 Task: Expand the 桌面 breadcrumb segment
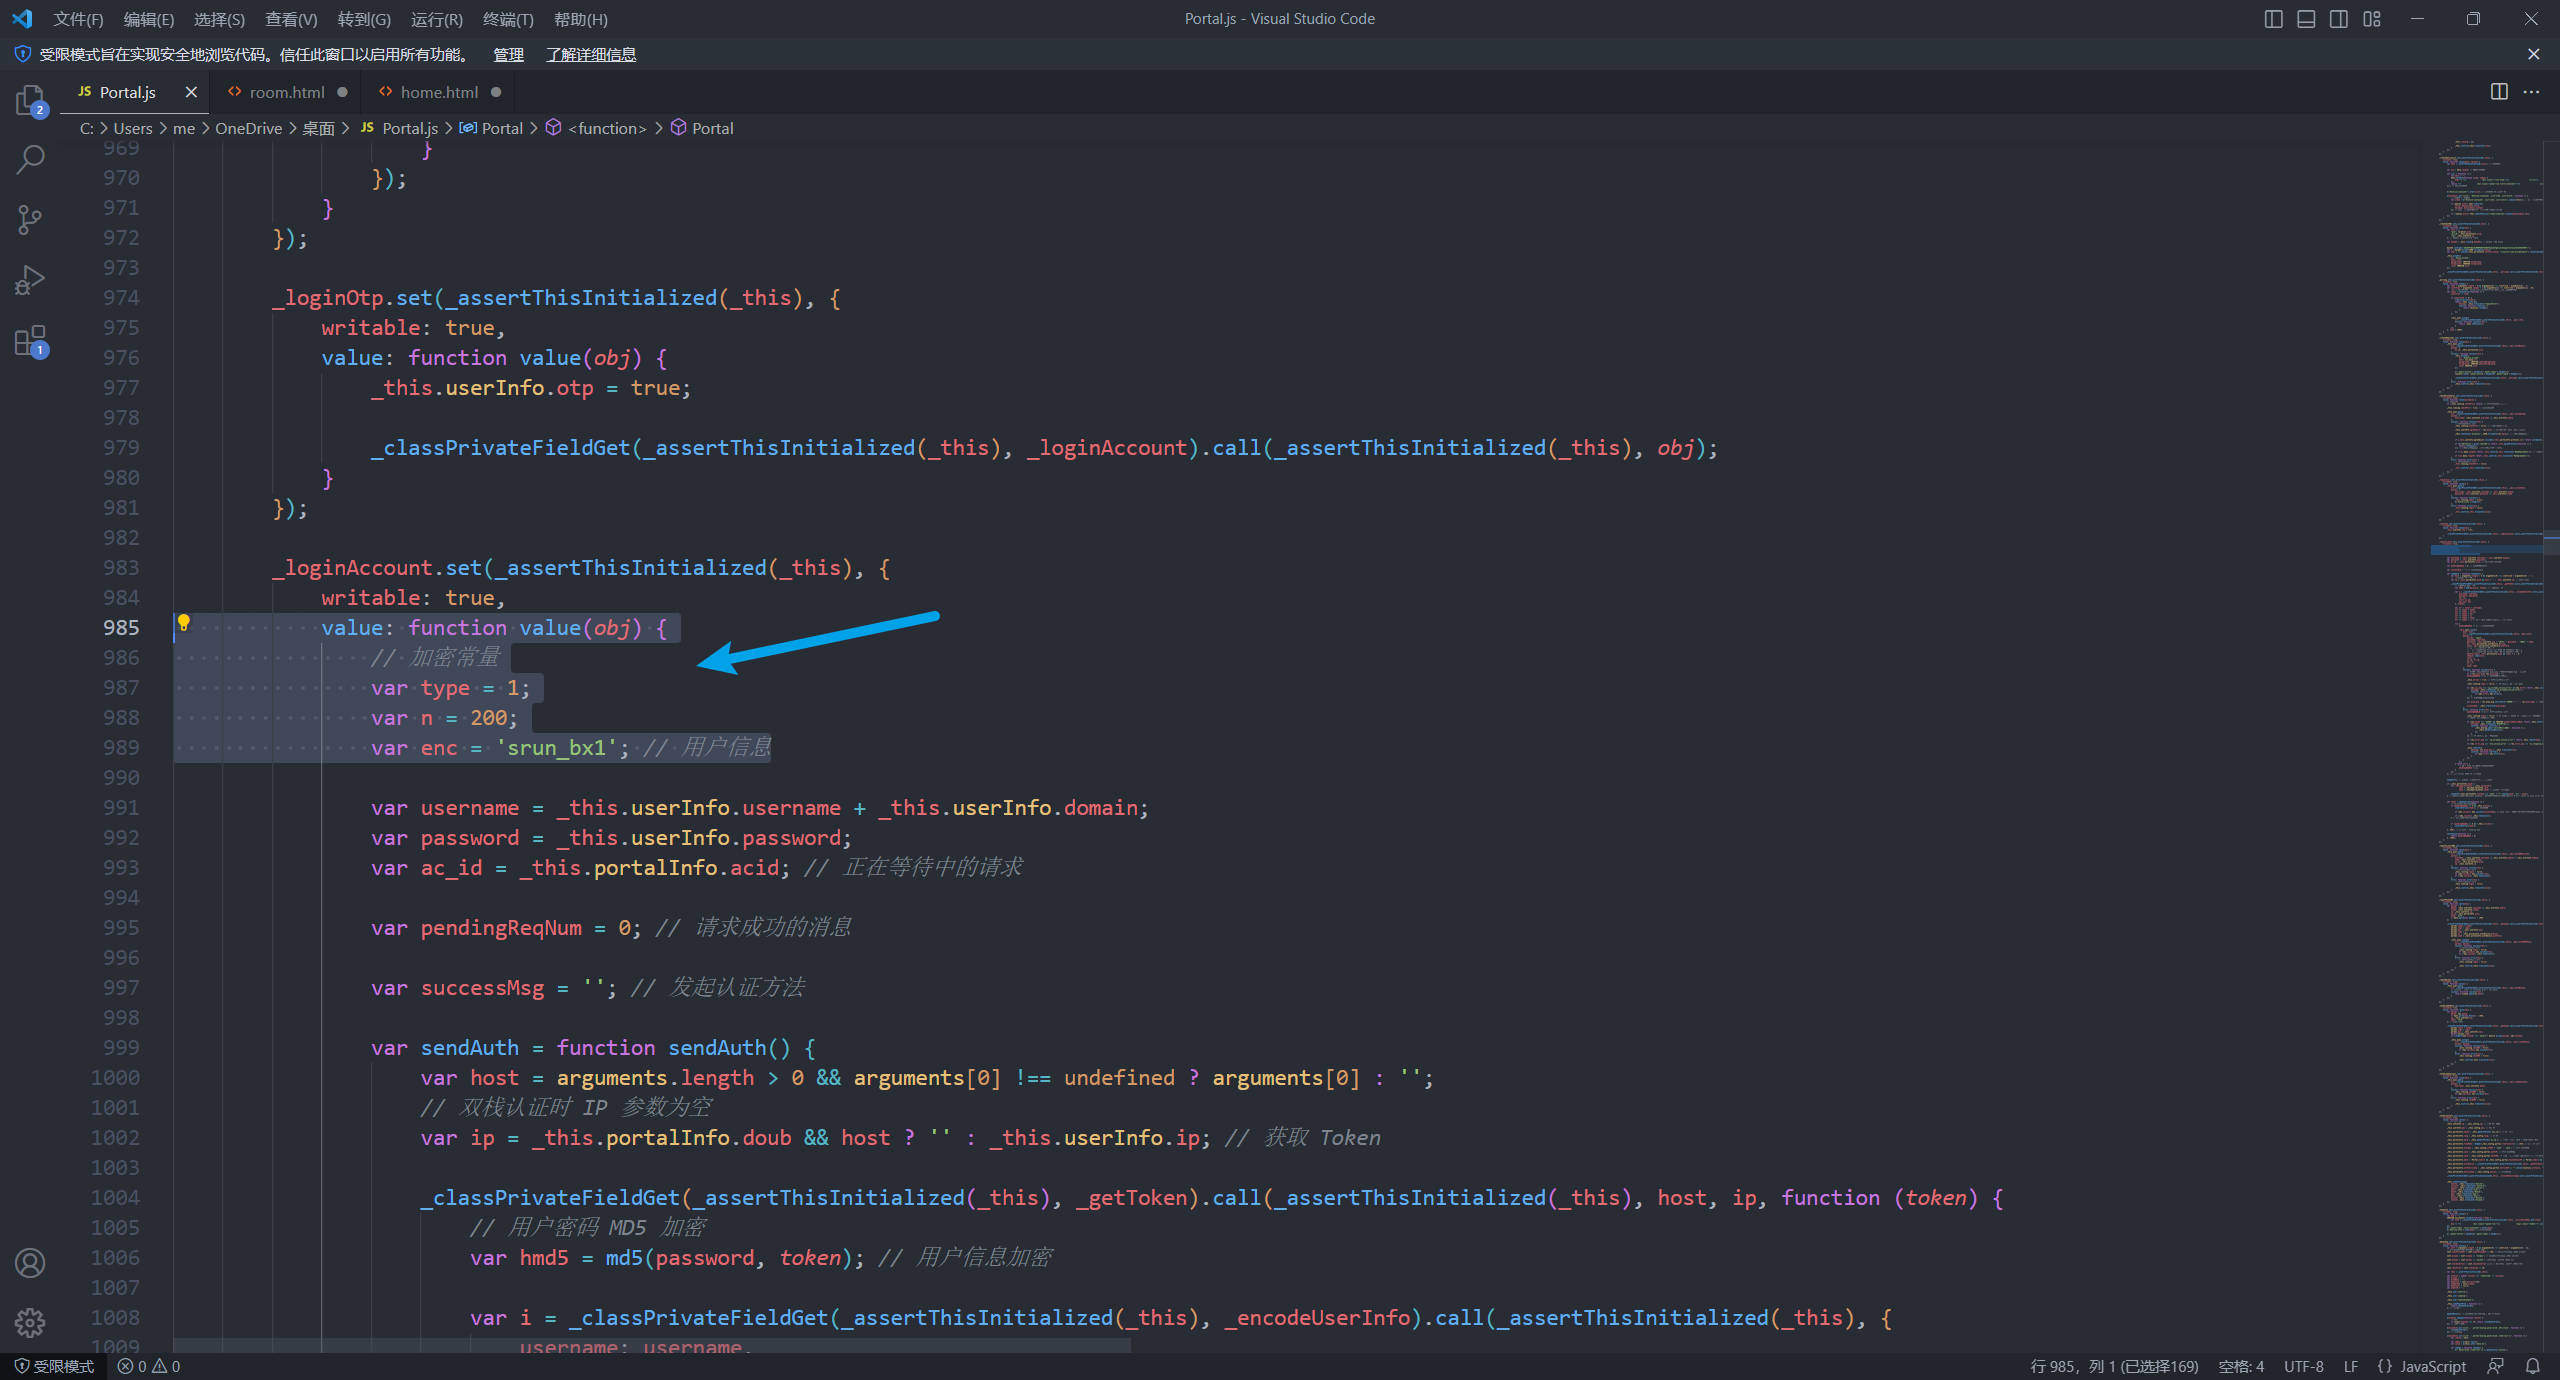pos(318,128)
